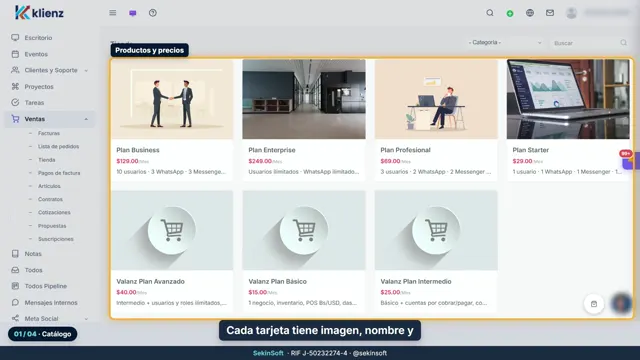Open Artículos submenu item
The image size is (640, 360).
49,186
